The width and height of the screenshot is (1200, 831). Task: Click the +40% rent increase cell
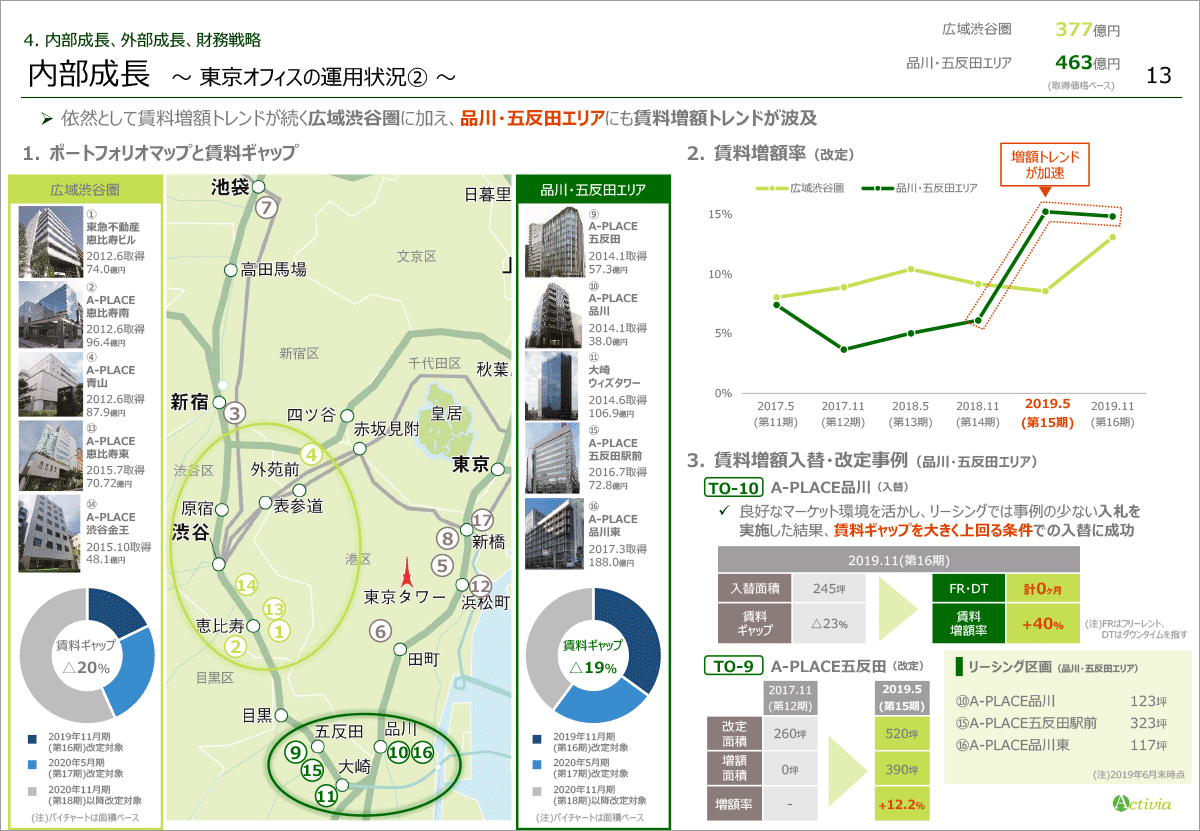click(1043, 624)
